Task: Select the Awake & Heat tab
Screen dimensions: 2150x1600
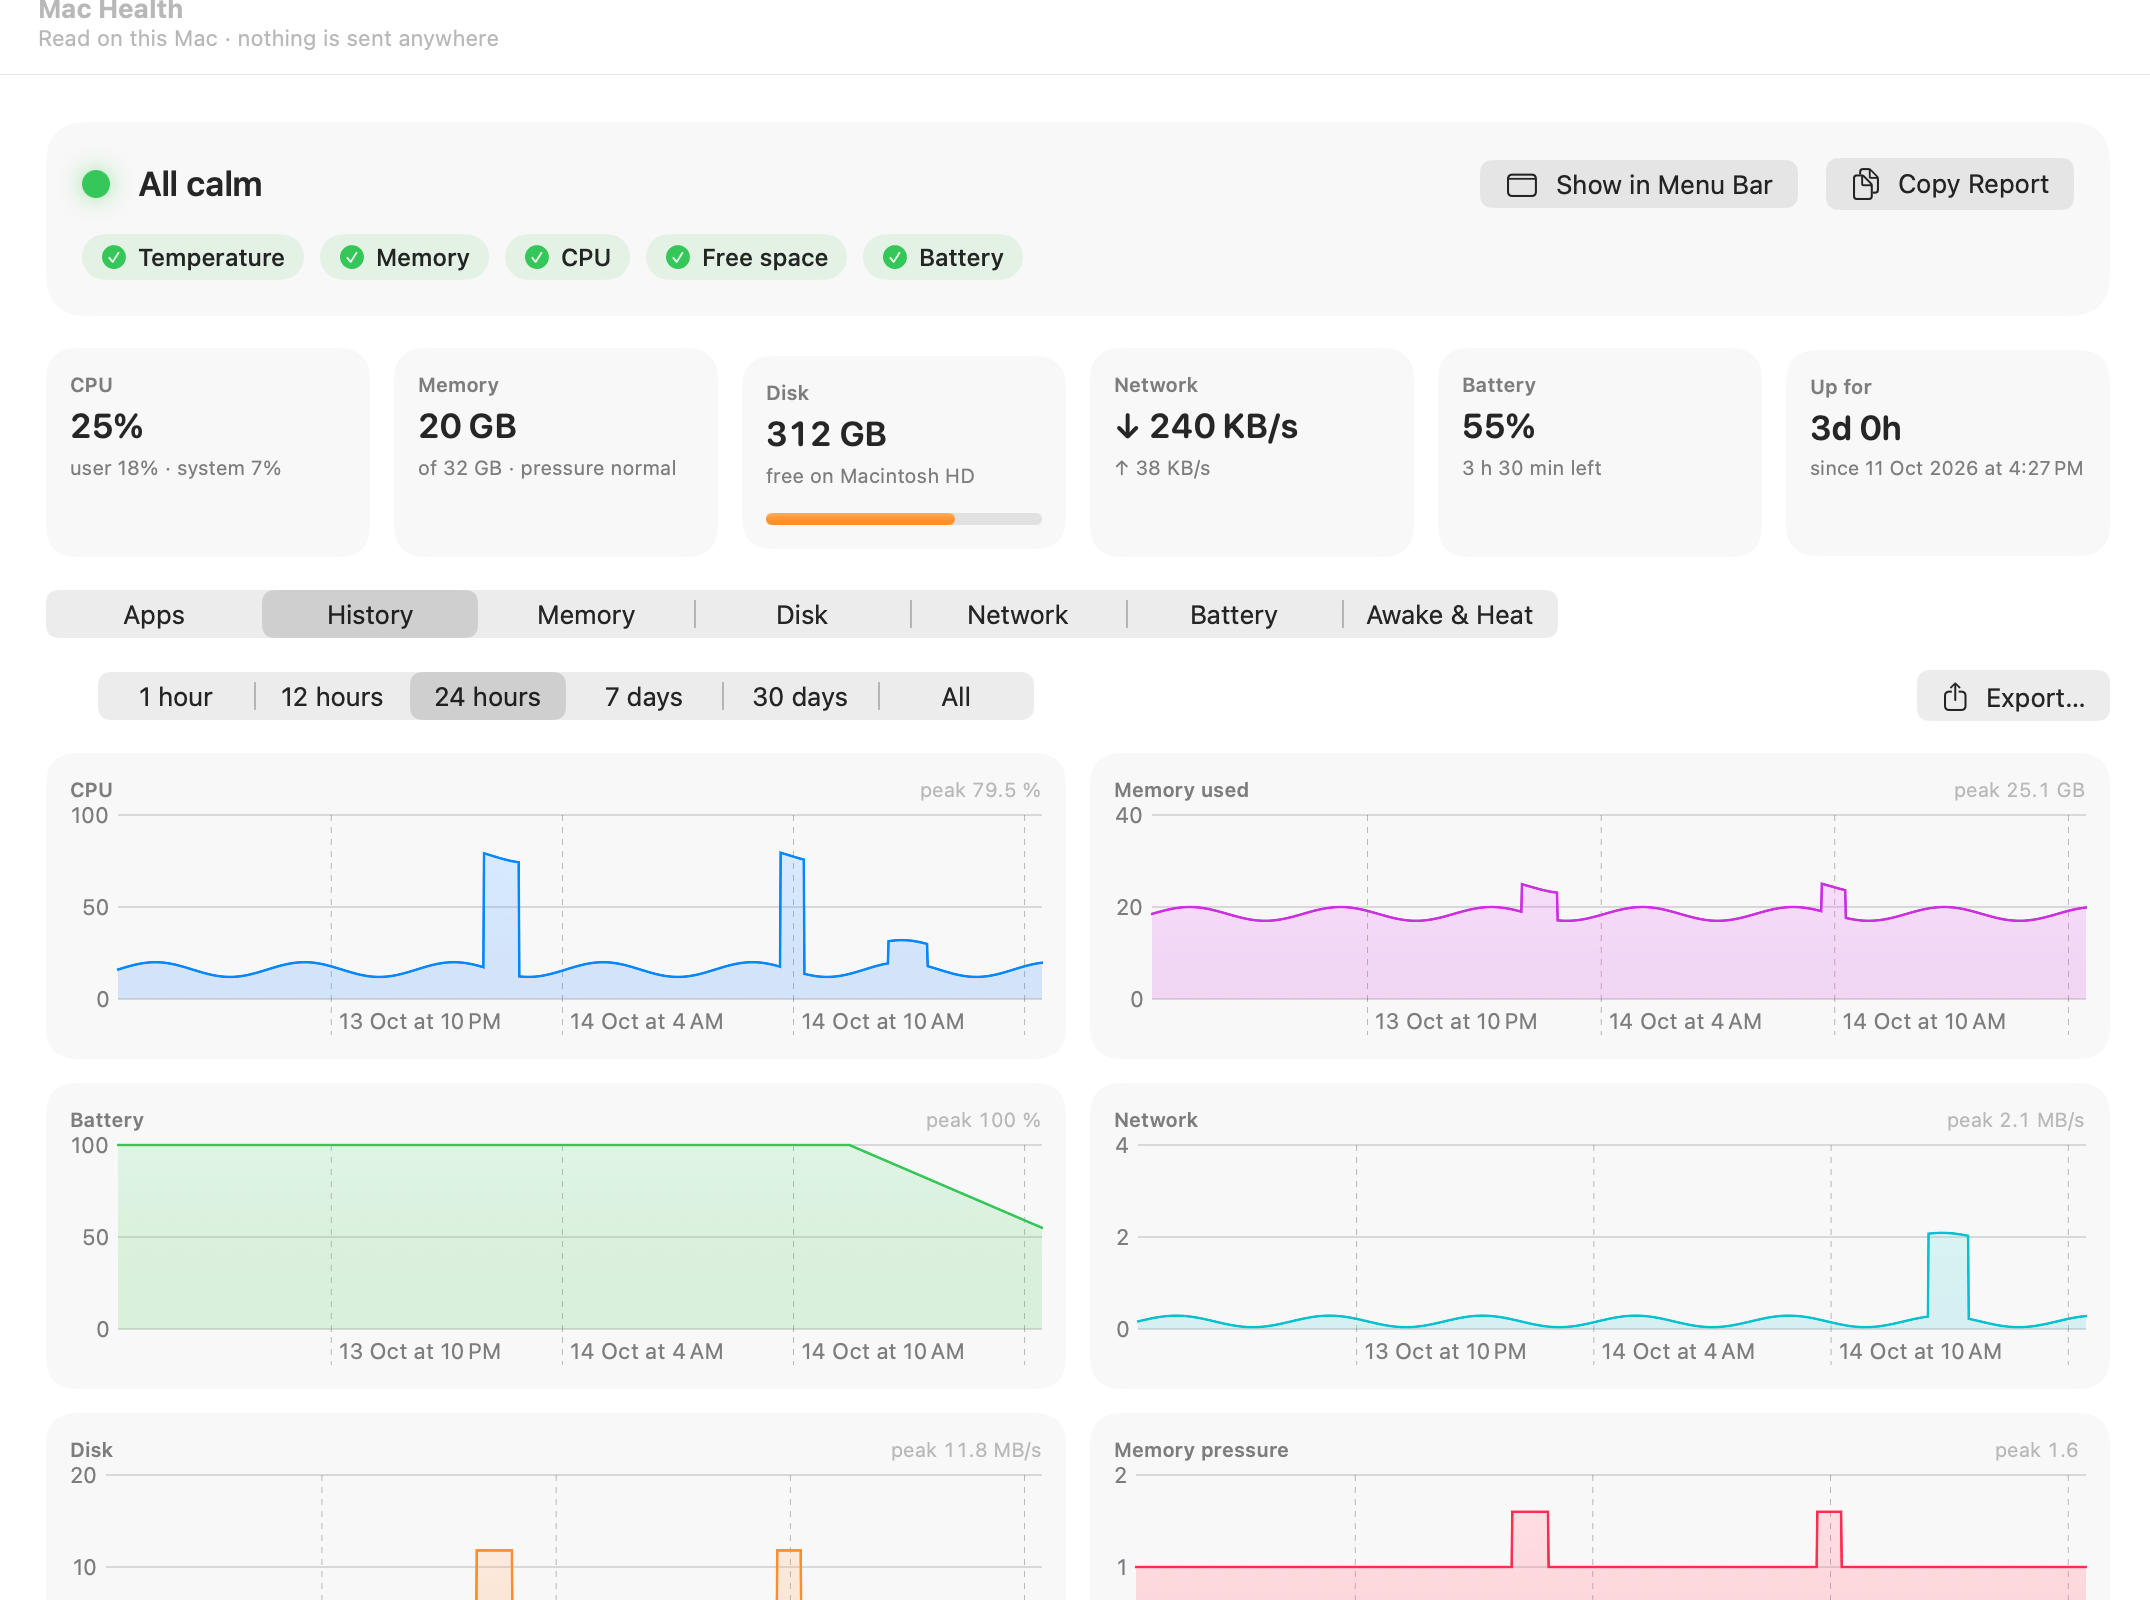Action: (1450, 614)
